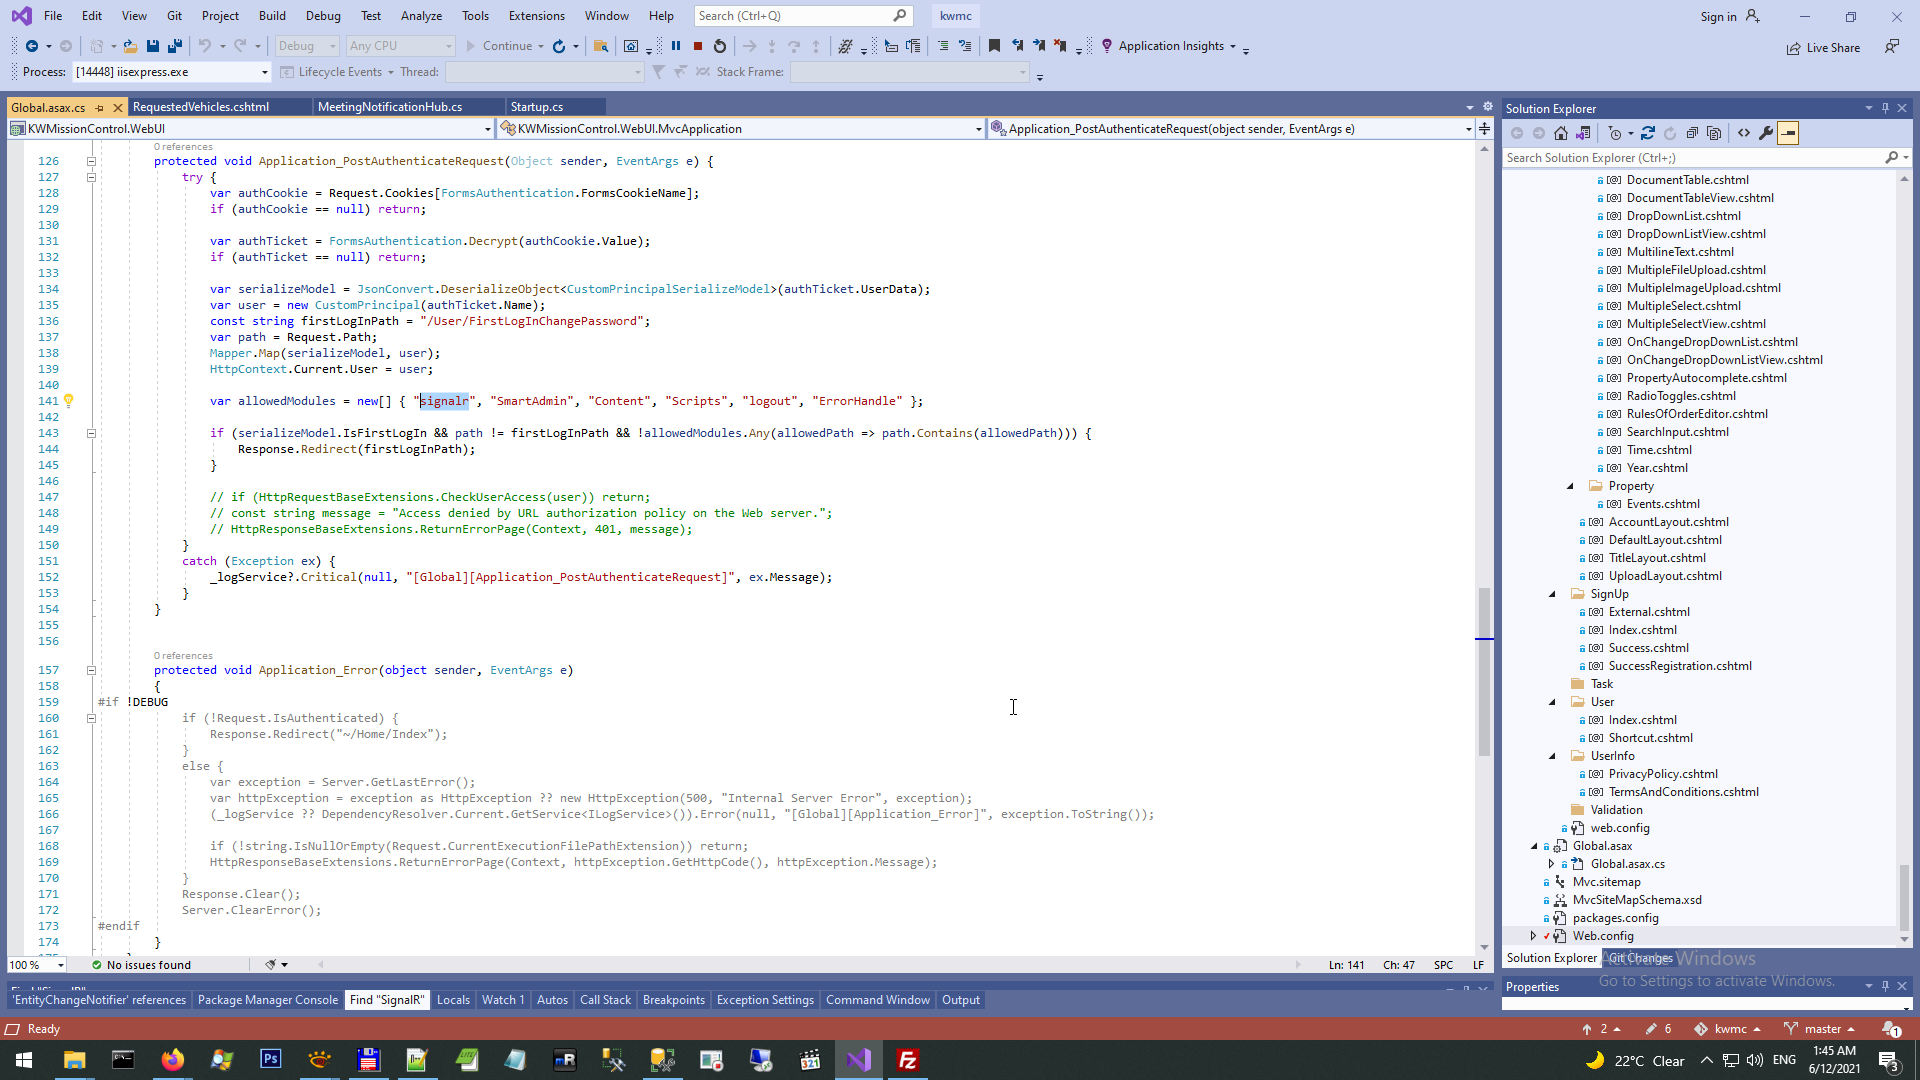
Task: Open the Debug menu
Action: click(x=323, y=16)
